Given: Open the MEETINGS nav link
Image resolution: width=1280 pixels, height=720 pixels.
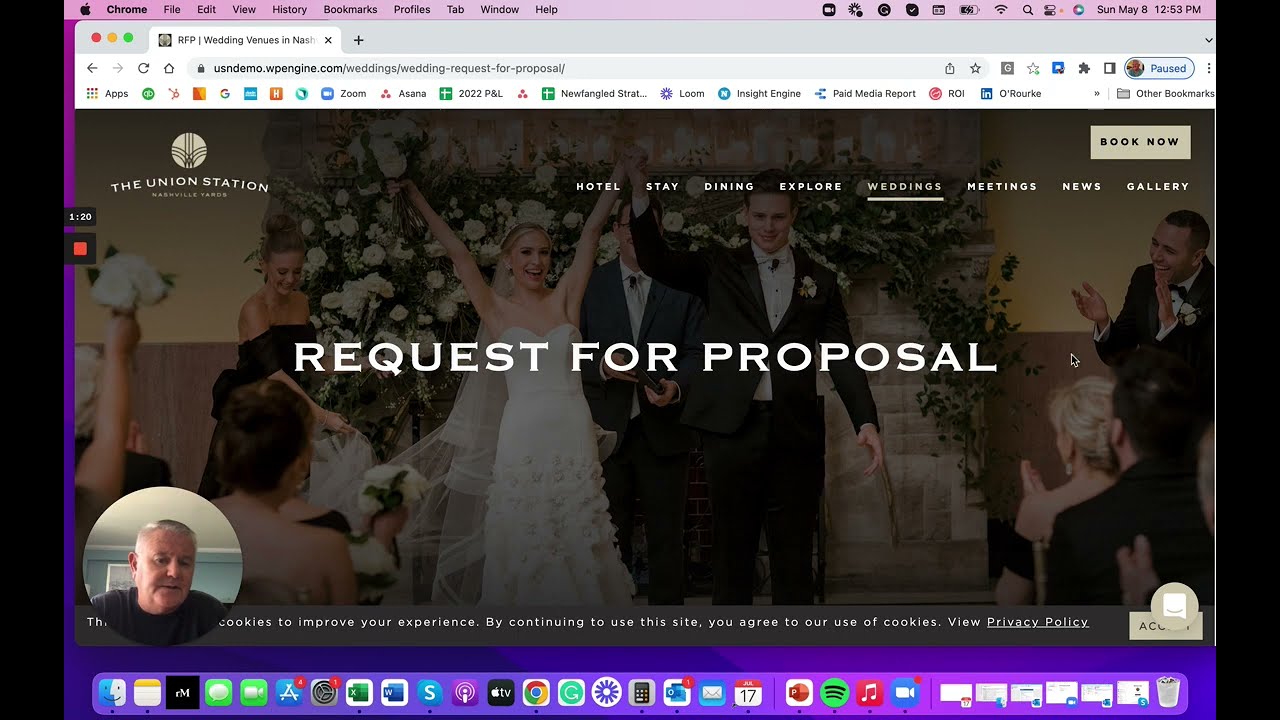Looking at the screenshot, I should click(x=1002, y=187).
